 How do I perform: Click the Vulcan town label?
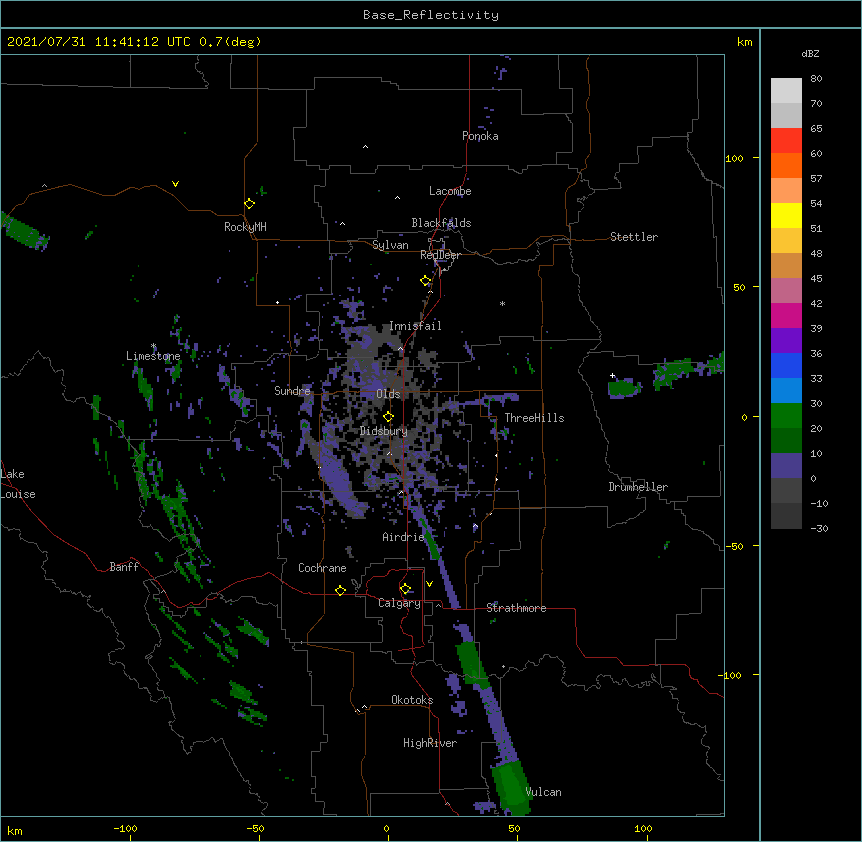tap(543, 792)
